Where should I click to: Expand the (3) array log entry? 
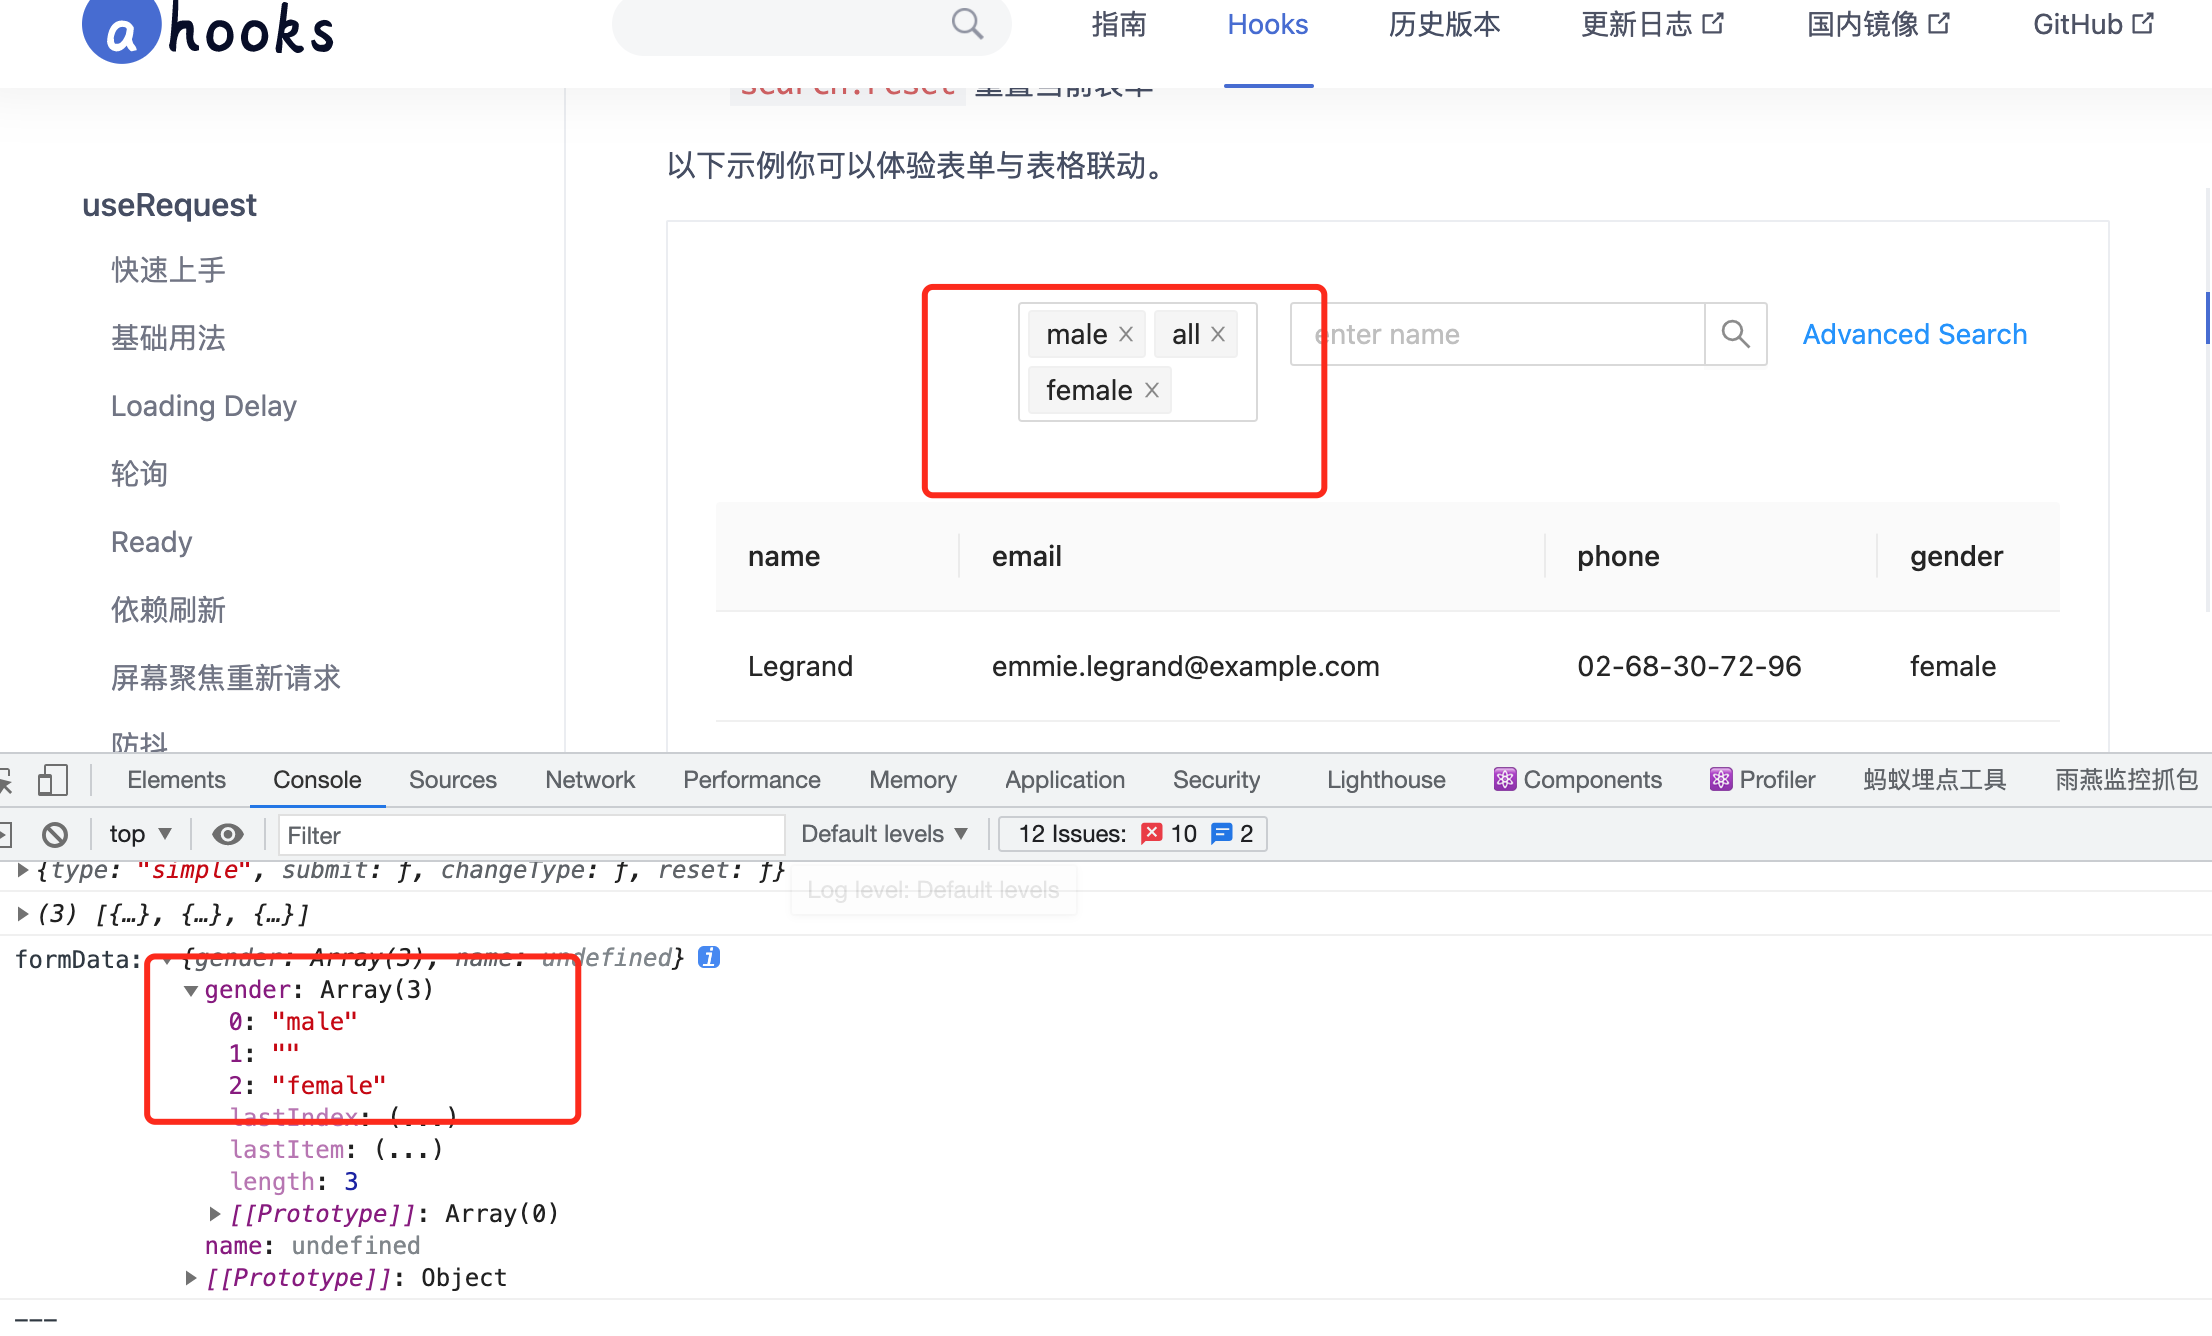tap(22, 913)
